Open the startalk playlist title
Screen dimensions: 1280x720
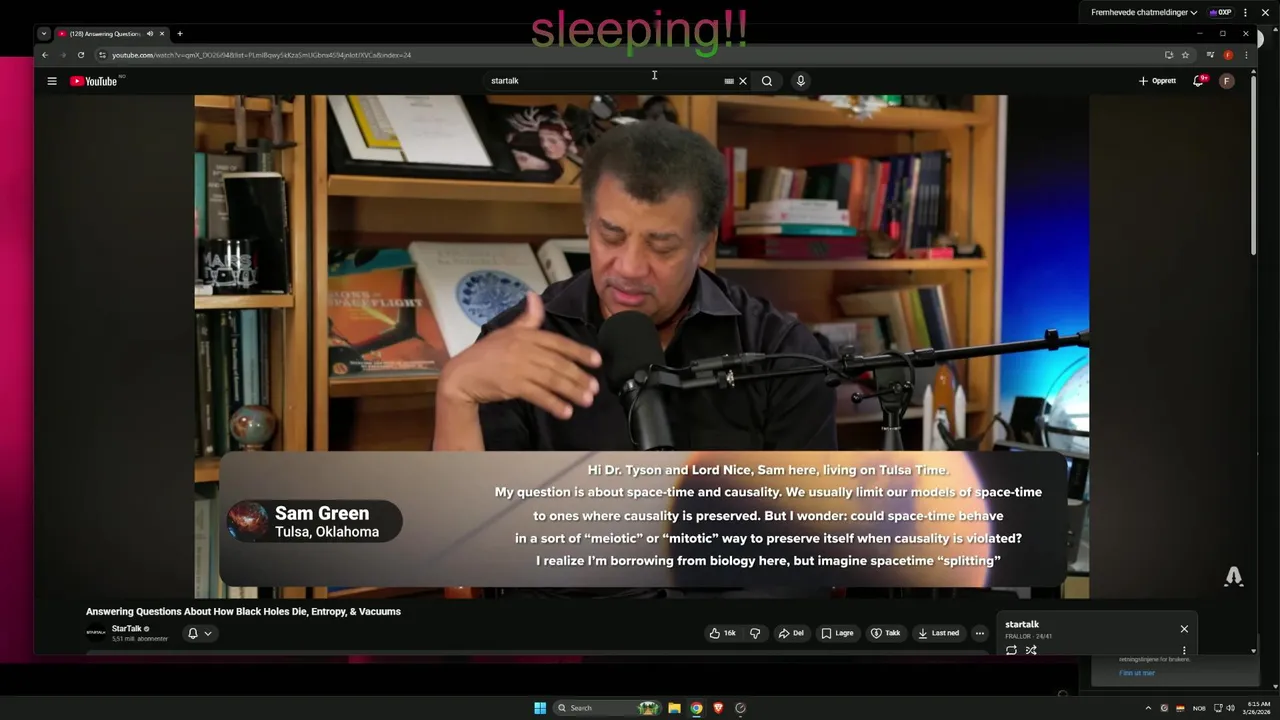point(1022,624)
